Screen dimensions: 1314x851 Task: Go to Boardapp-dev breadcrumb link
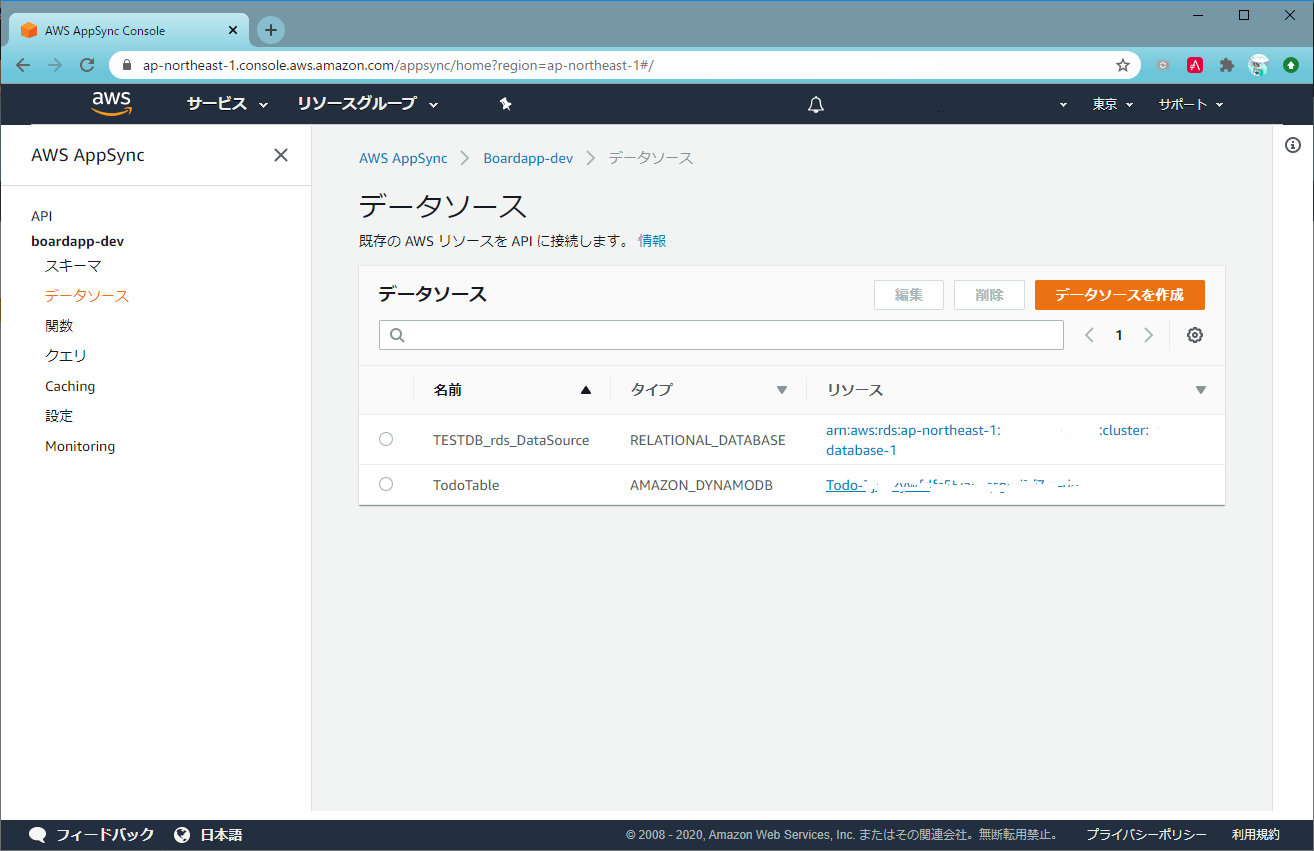[x=528, y=158]
